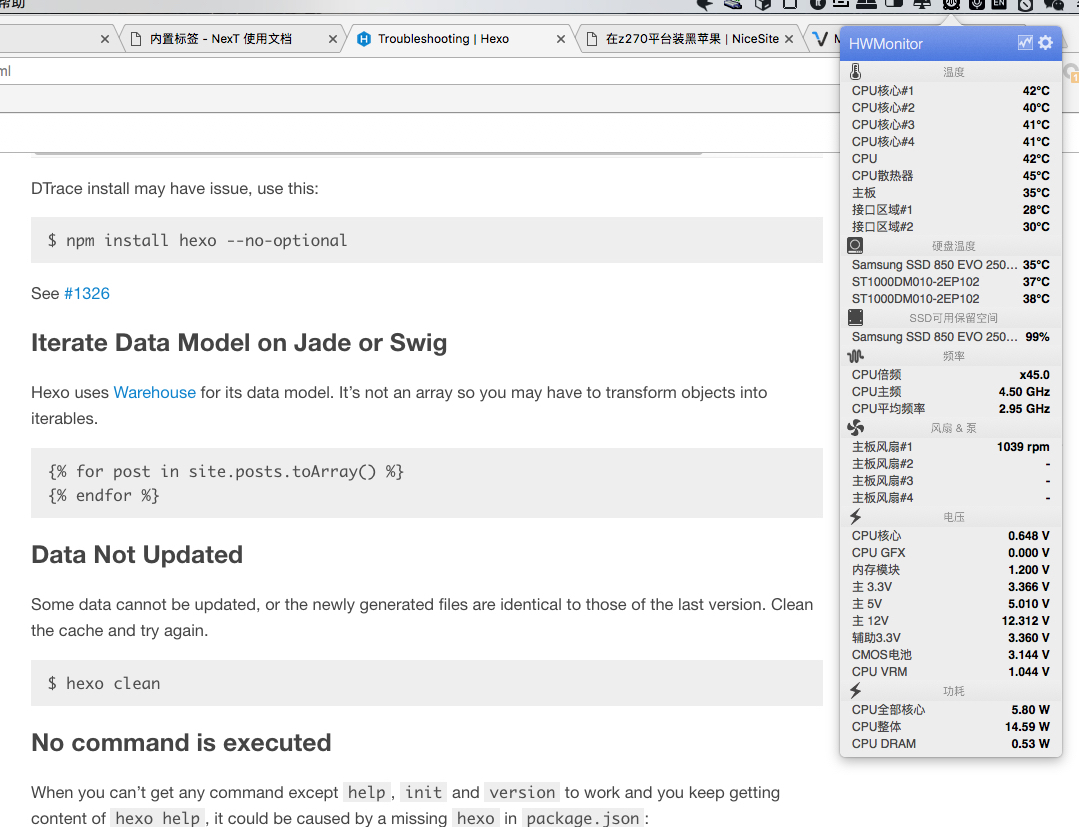Screen dimensions: 1079x827
Task: Click the hard disk icon beside 硬盘温度
Action: (855, 246)
